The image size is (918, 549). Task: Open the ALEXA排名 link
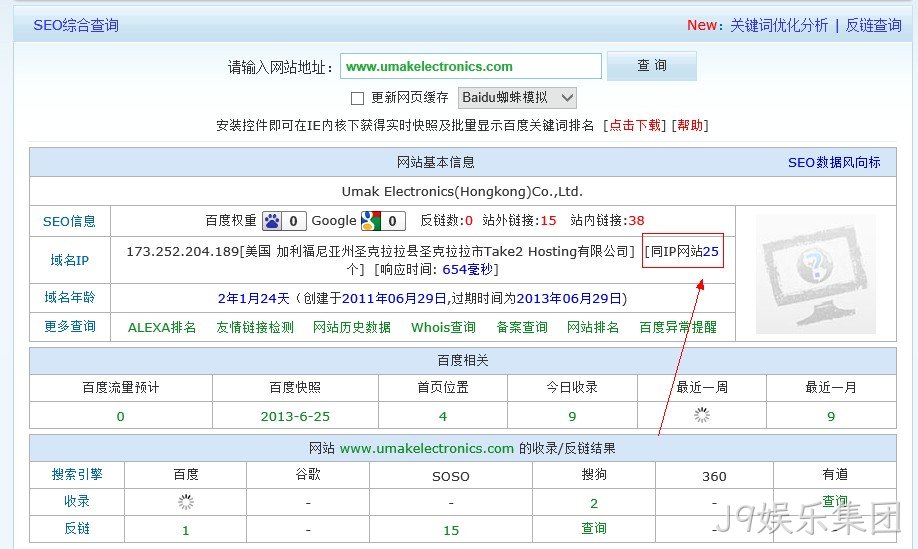click(162, 327)
